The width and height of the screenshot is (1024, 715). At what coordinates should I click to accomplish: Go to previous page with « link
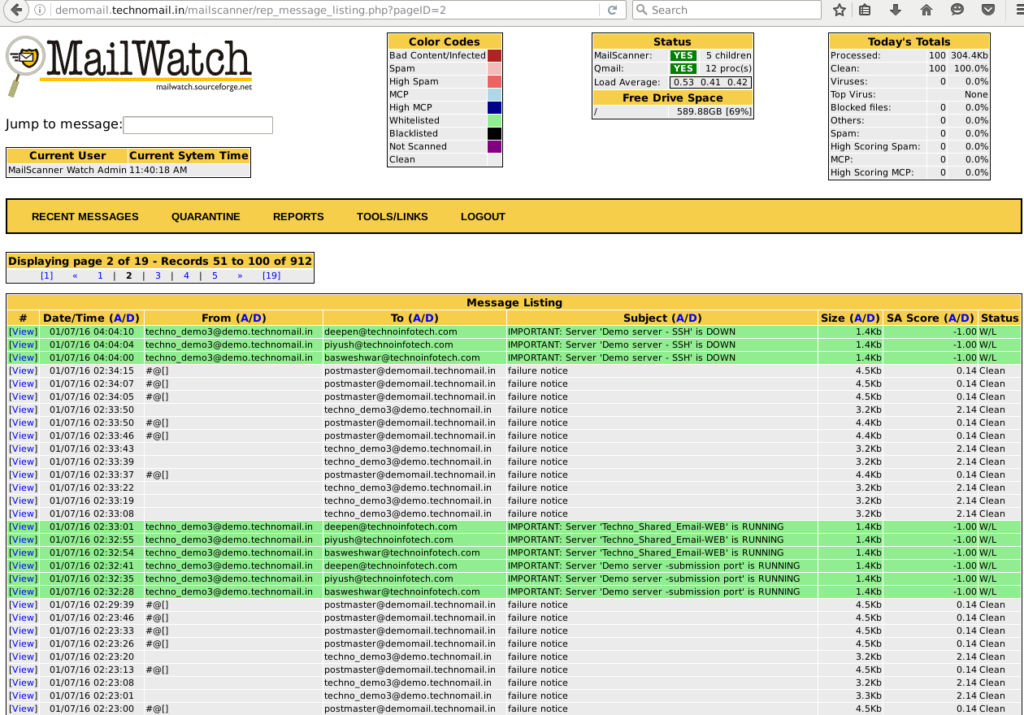[x=75, y=276]
